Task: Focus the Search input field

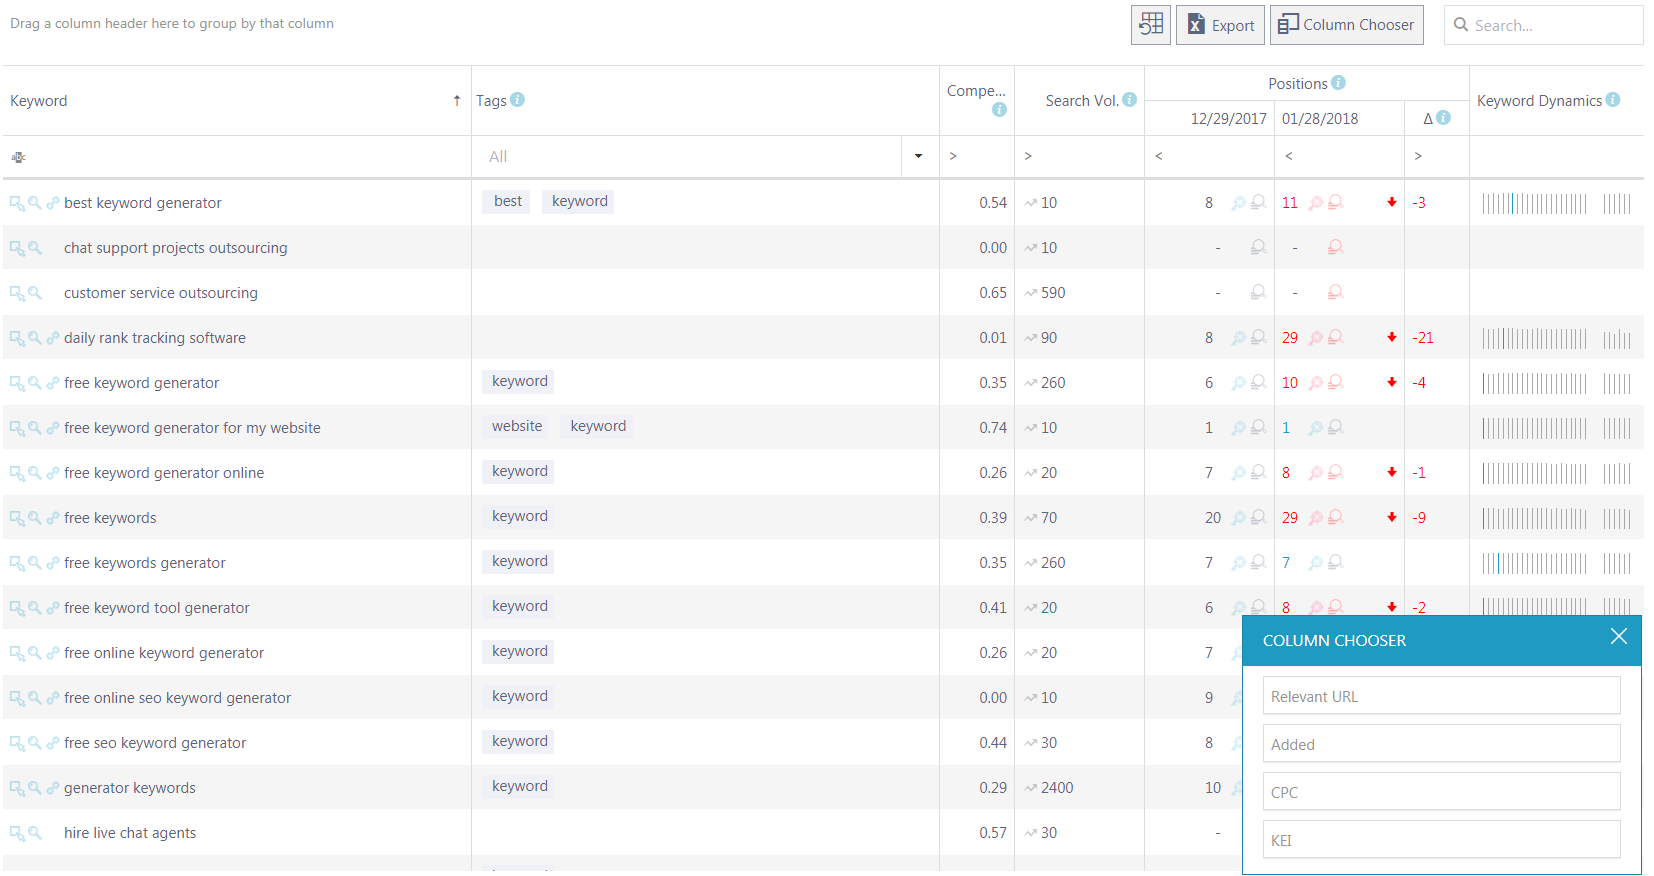Action: [x=1544, y=25]
